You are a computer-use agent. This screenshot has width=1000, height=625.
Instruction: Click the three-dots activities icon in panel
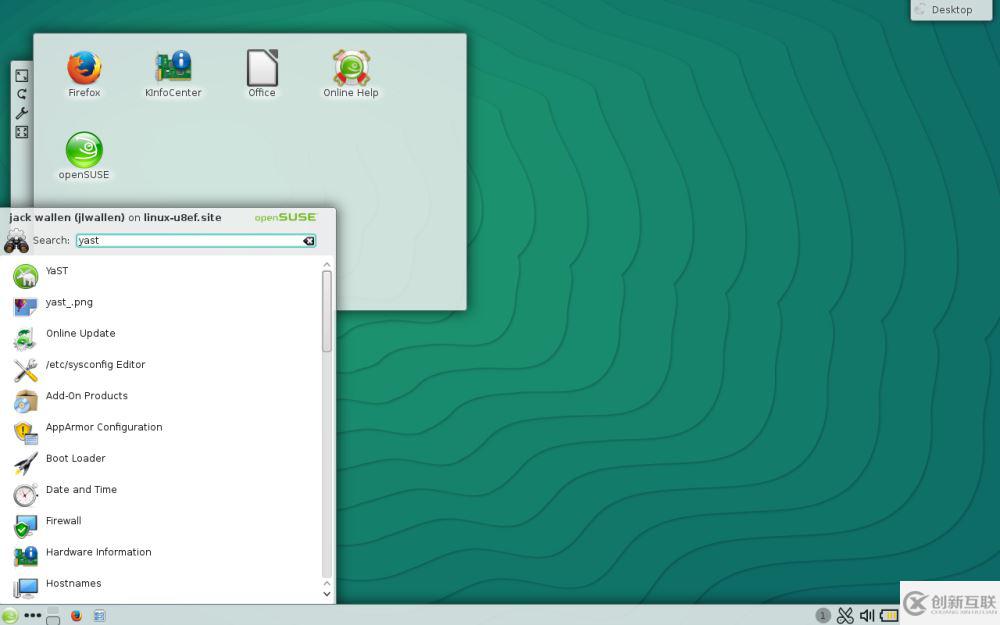pos(33,615)
